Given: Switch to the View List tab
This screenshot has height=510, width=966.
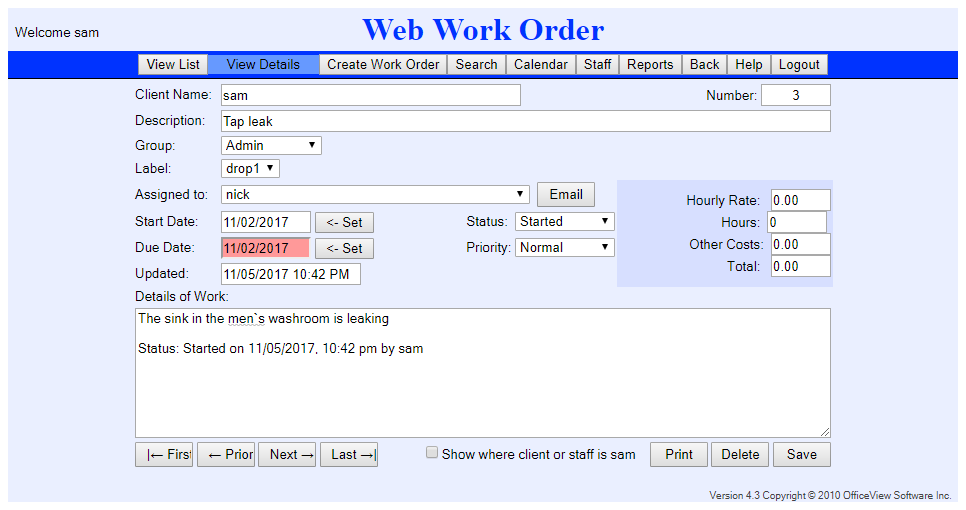Looking at the screenshot, I should [x=173, y=64].
